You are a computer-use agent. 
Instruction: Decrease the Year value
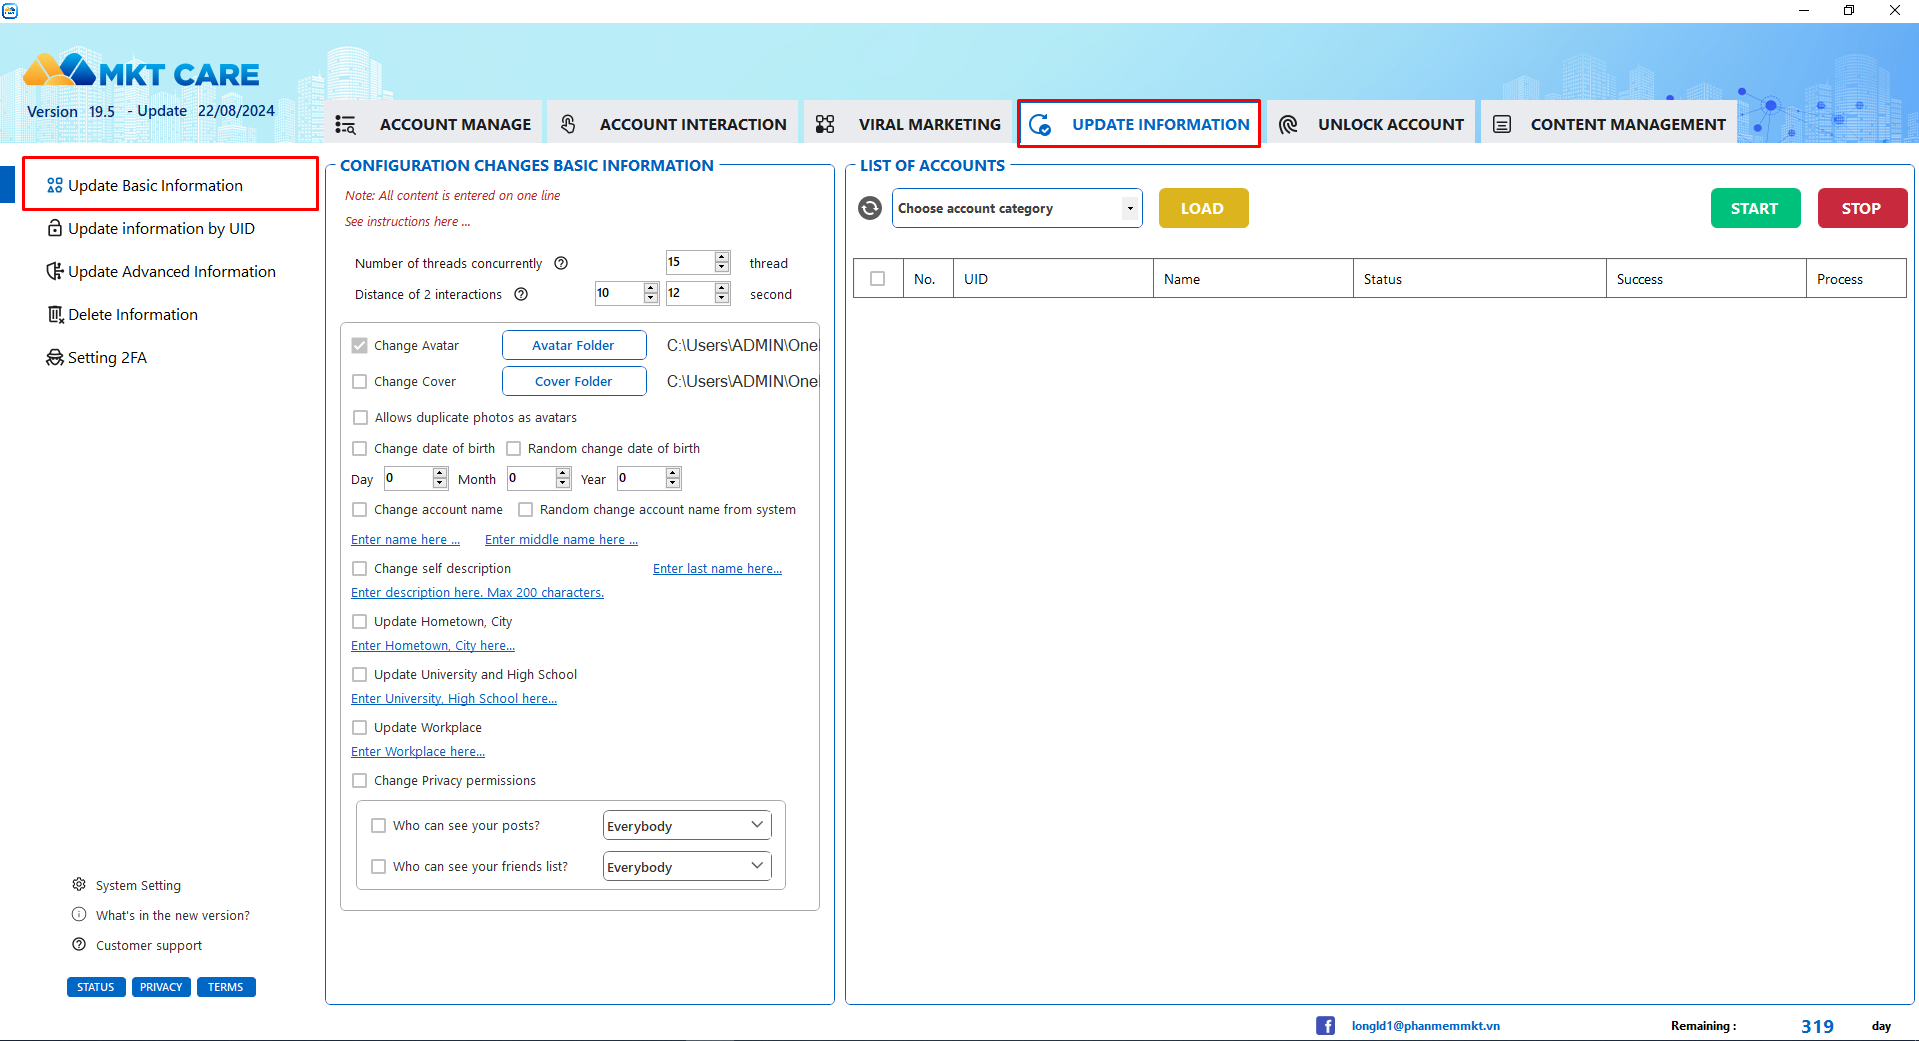point(673,483)
